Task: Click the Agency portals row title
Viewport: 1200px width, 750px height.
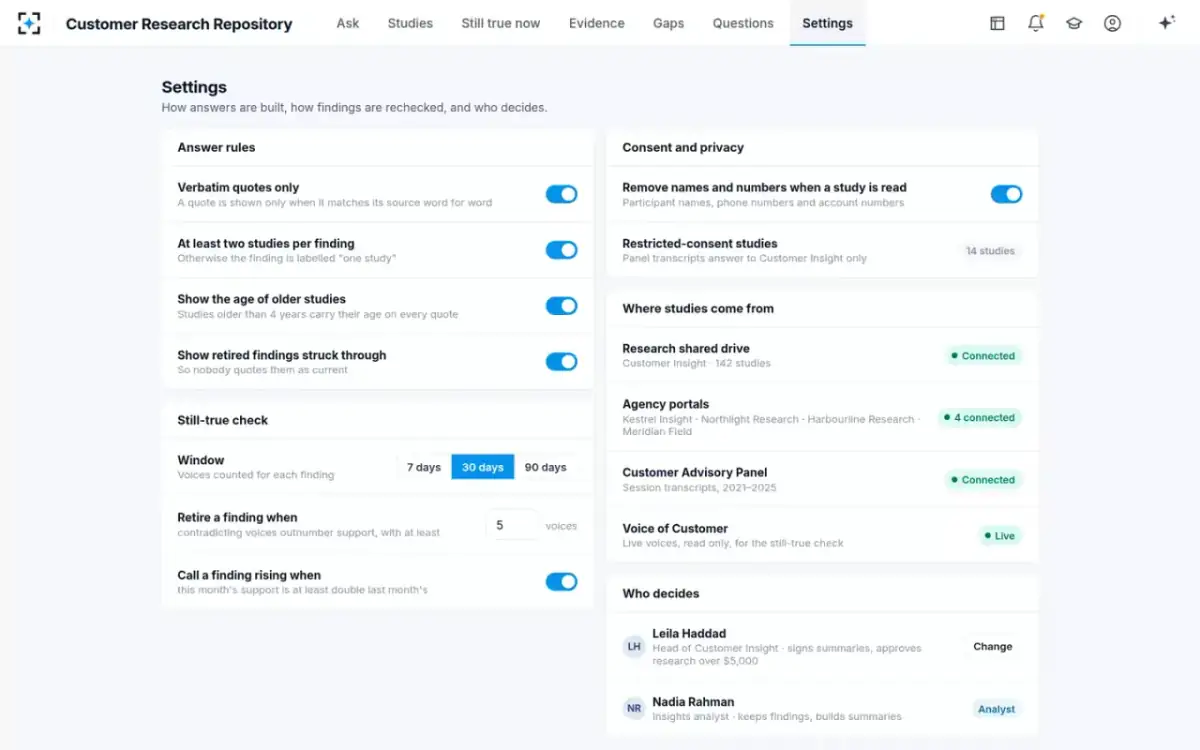Action: (x=665, y=404)
